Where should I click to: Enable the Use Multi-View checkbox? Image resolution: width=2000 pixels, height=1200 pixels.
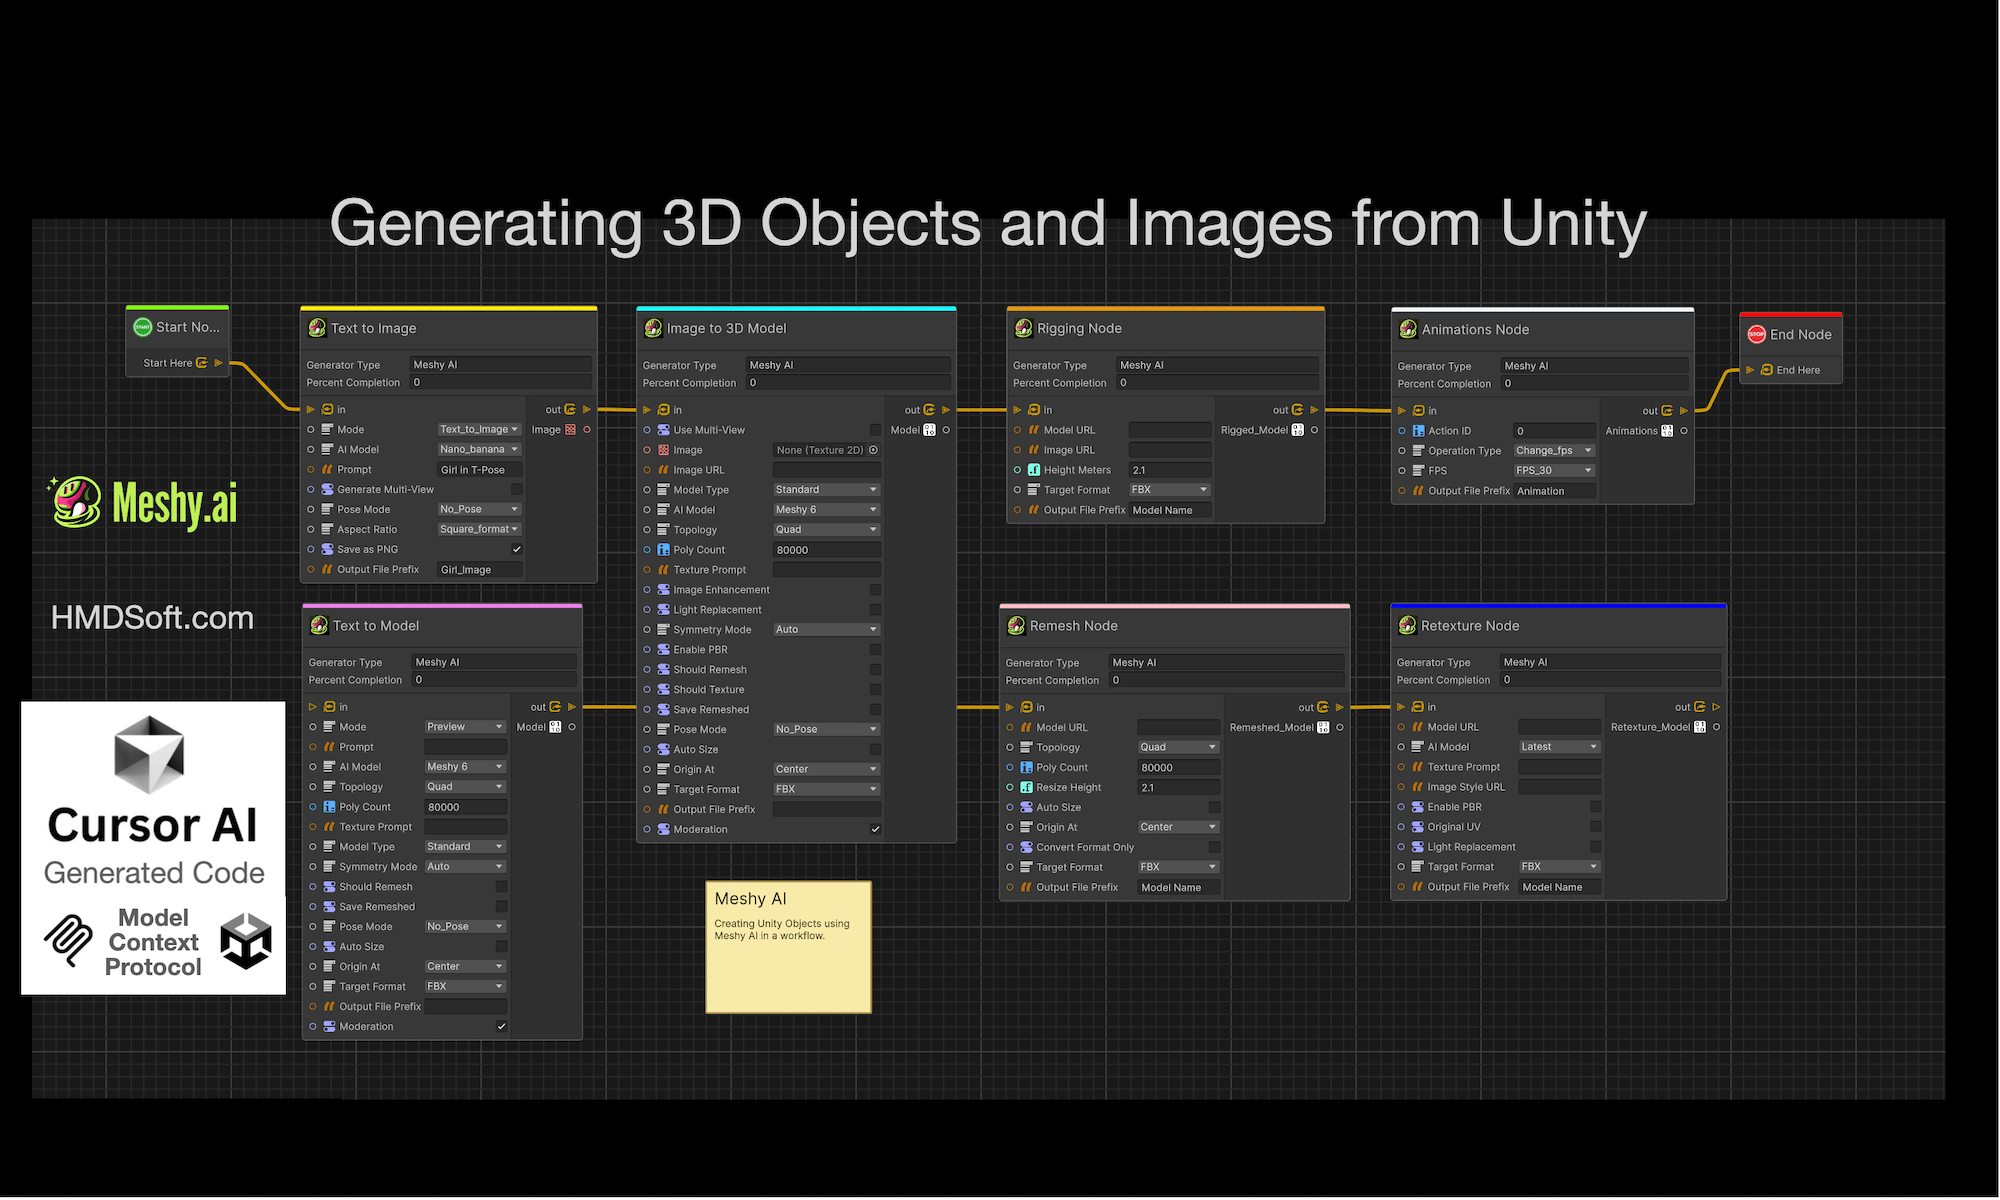[x=875, y=430]
